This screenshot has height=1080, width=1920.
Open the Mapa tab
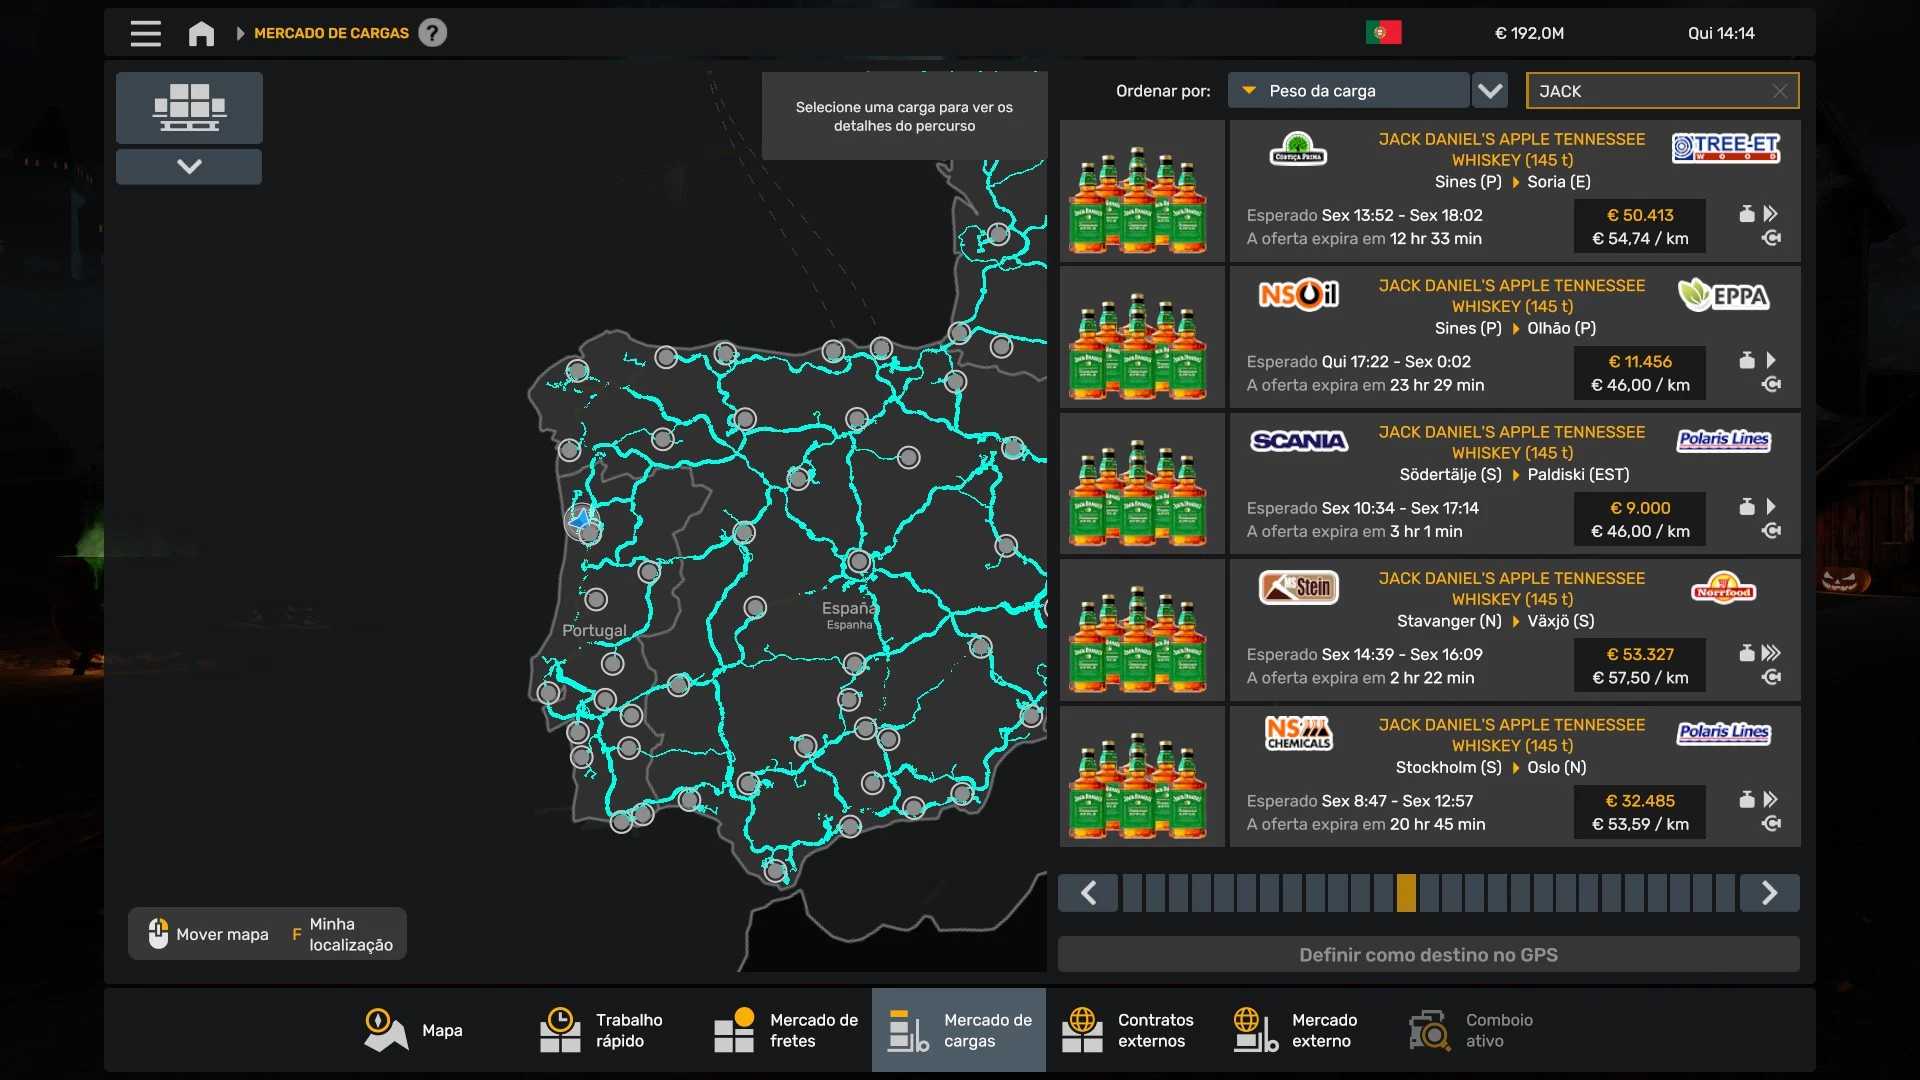pos(414,1030)
